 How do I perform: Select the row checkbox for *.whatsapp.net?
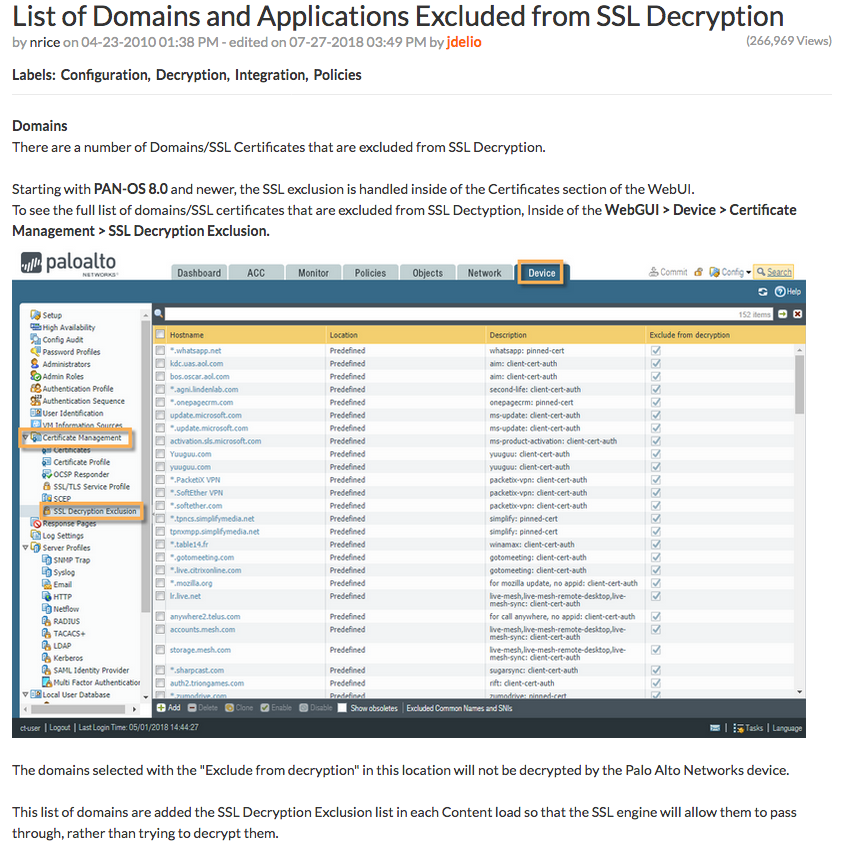click(x=160, y=351)
